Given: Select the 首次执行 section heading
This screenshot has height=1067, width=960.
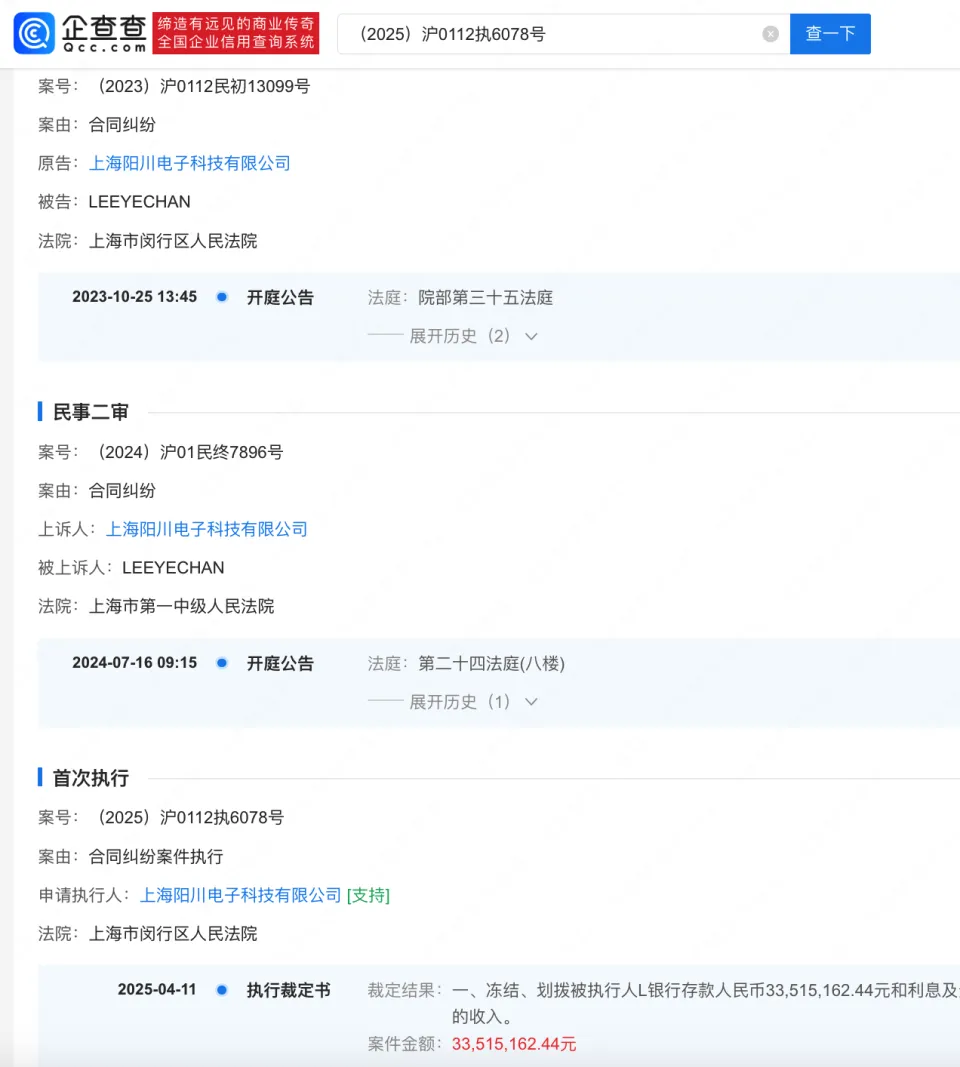Looking at the screenshot, I should (x=90, y=778).
